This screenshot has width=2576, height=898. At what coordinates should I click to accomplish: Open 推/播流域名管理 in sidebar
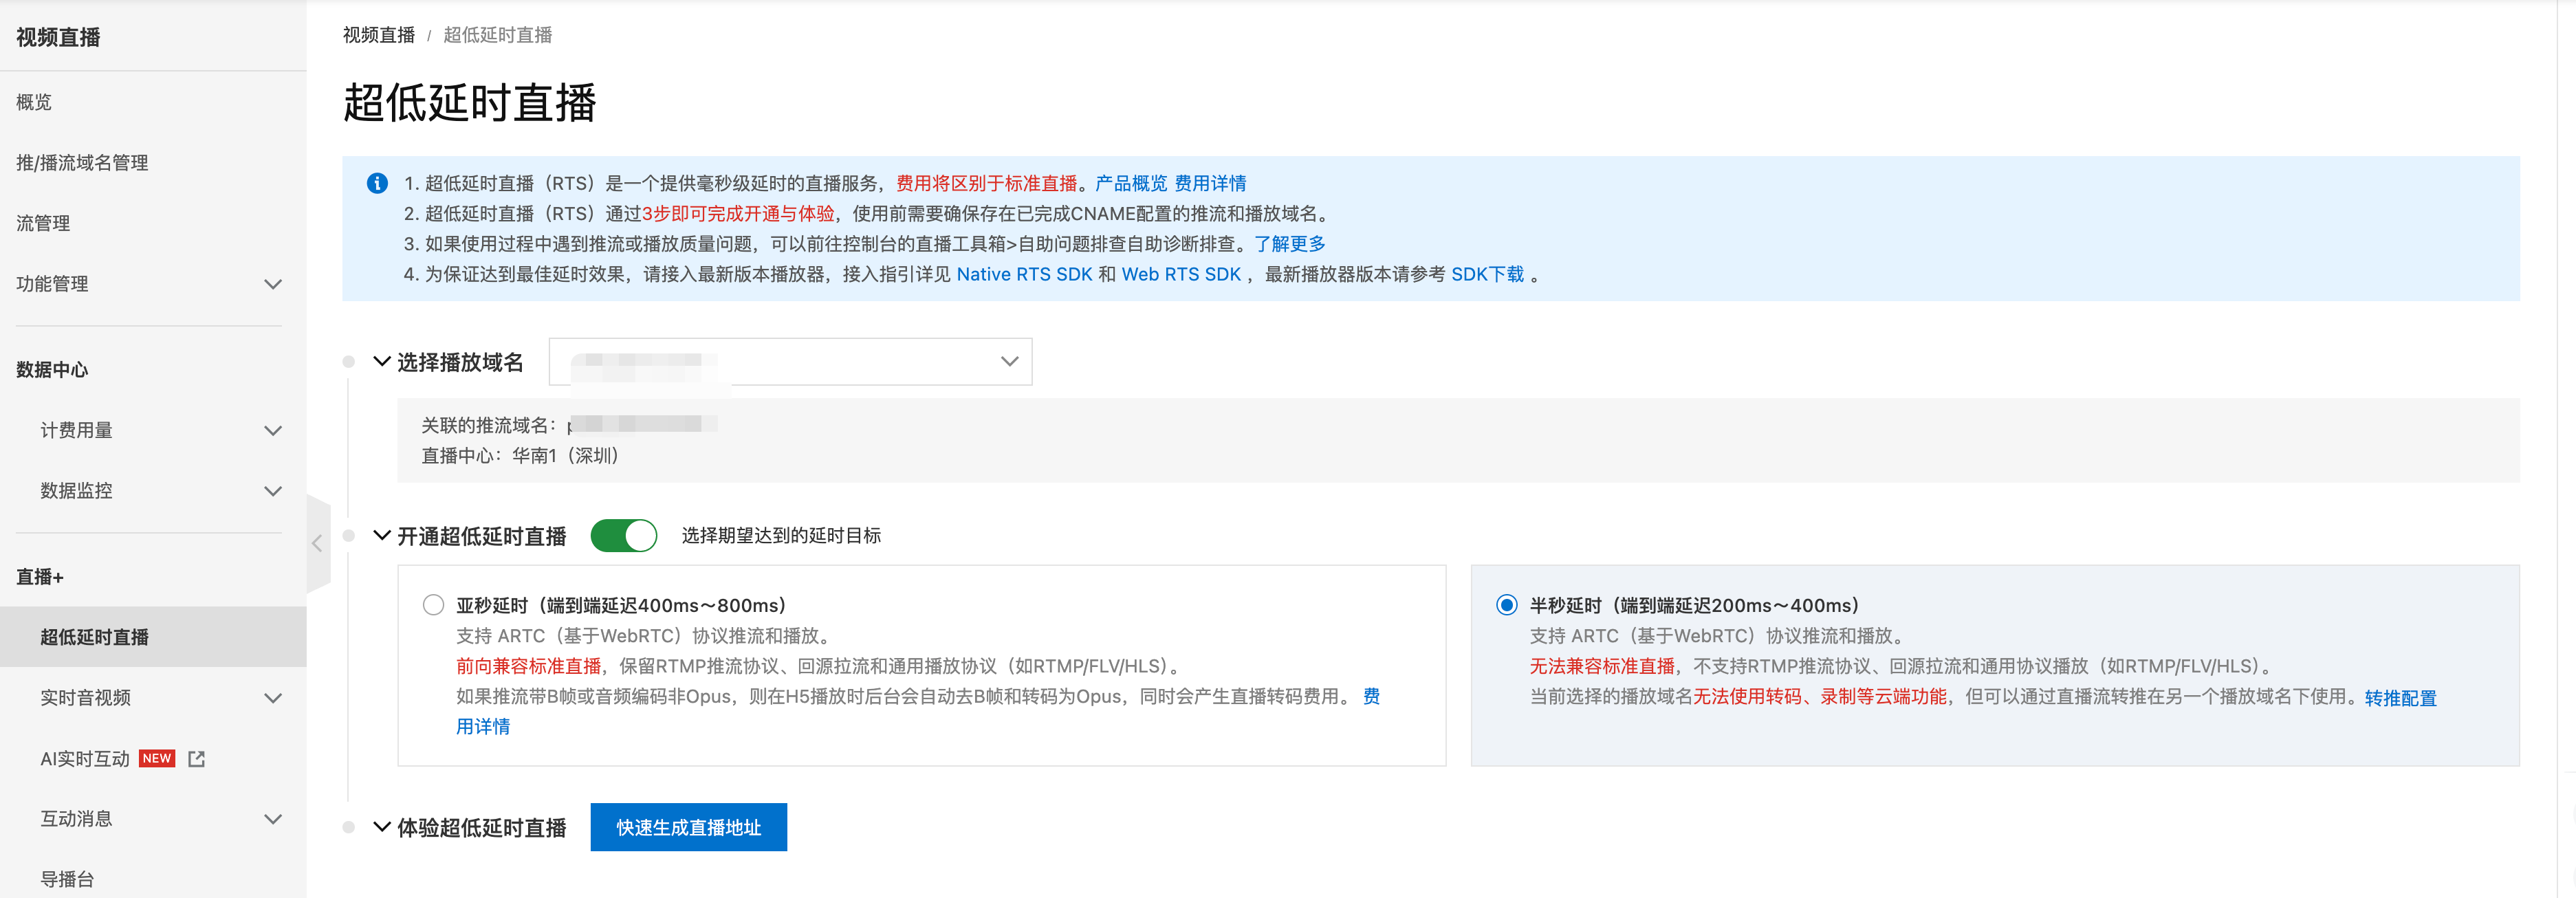pyautogui.click(x=82, y=163)
